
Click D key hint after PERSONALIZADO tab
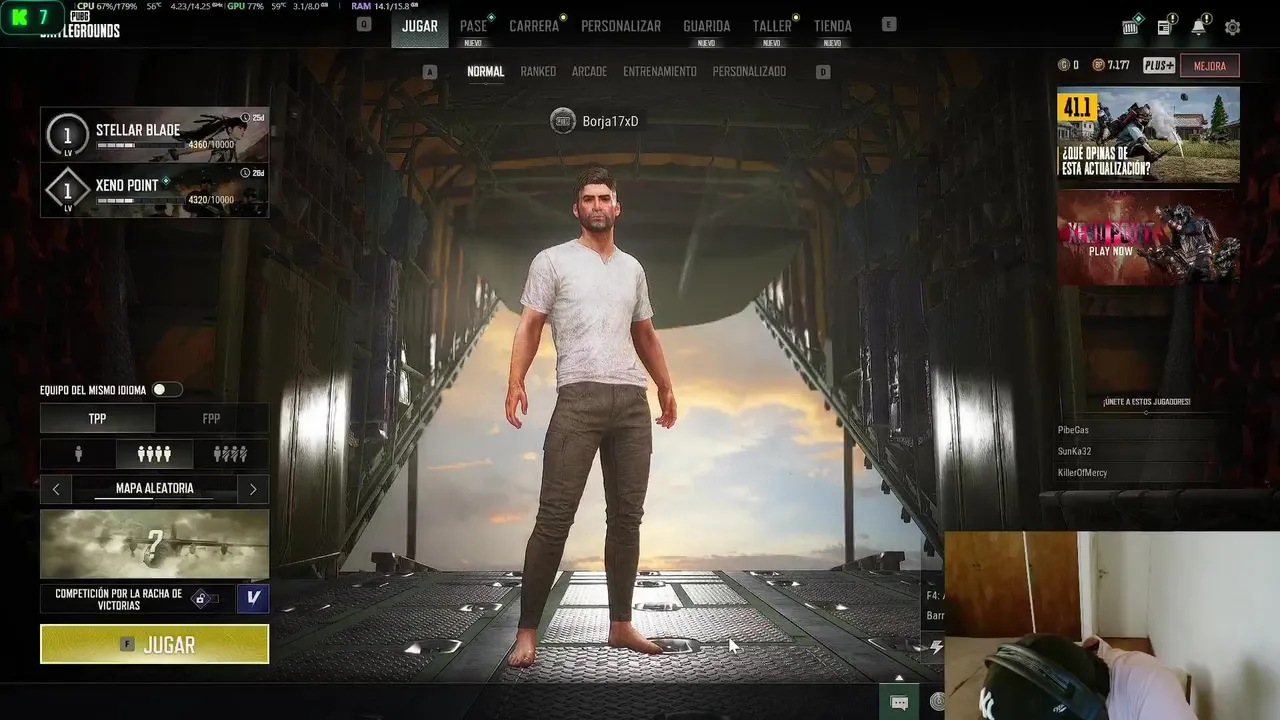823,72
